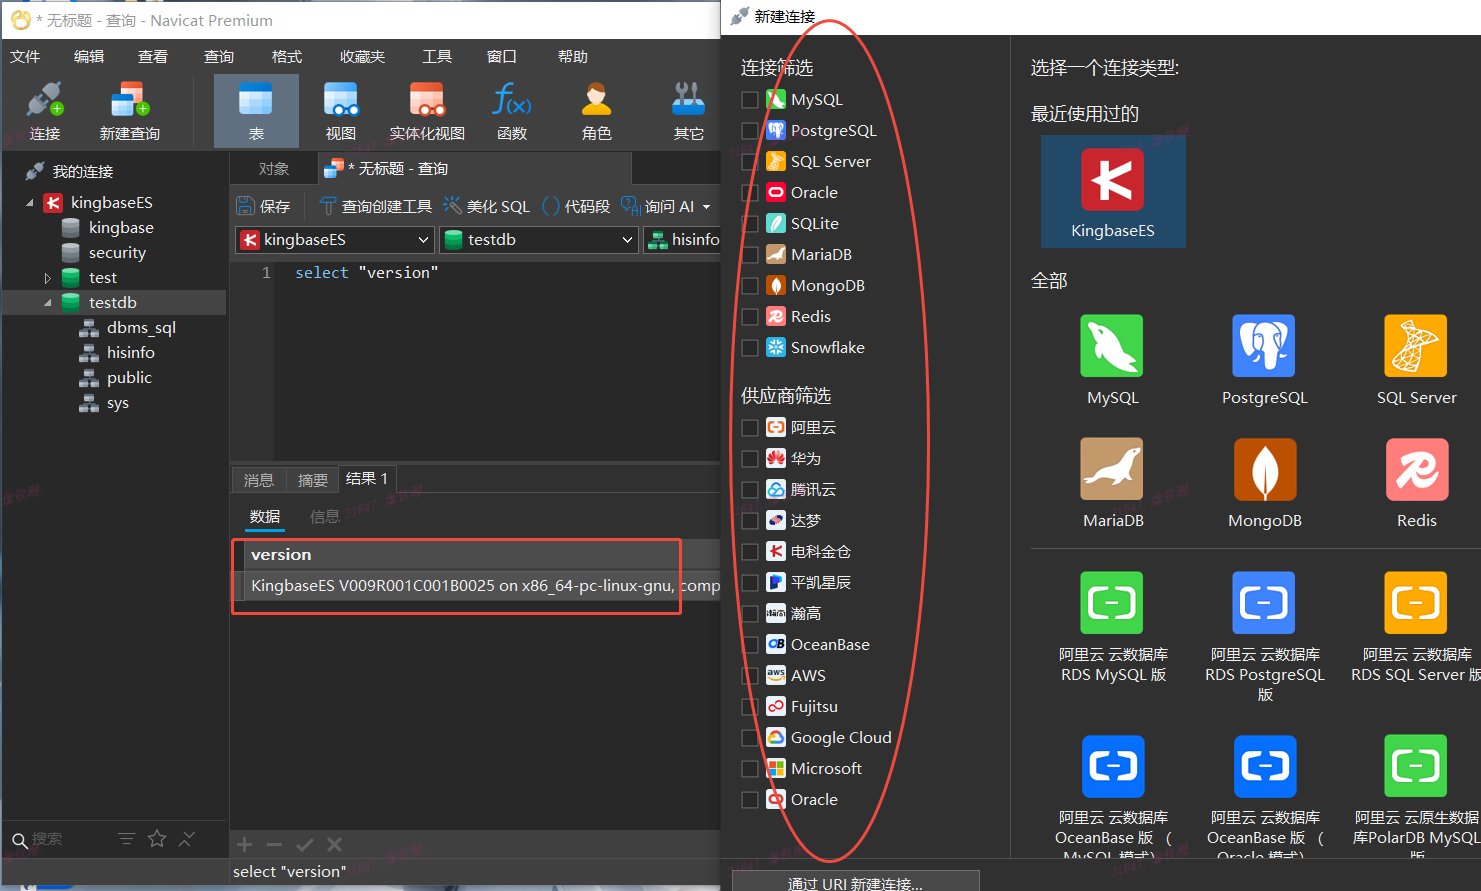Click the Materialized View toolbar icon

tap(427, 110)
